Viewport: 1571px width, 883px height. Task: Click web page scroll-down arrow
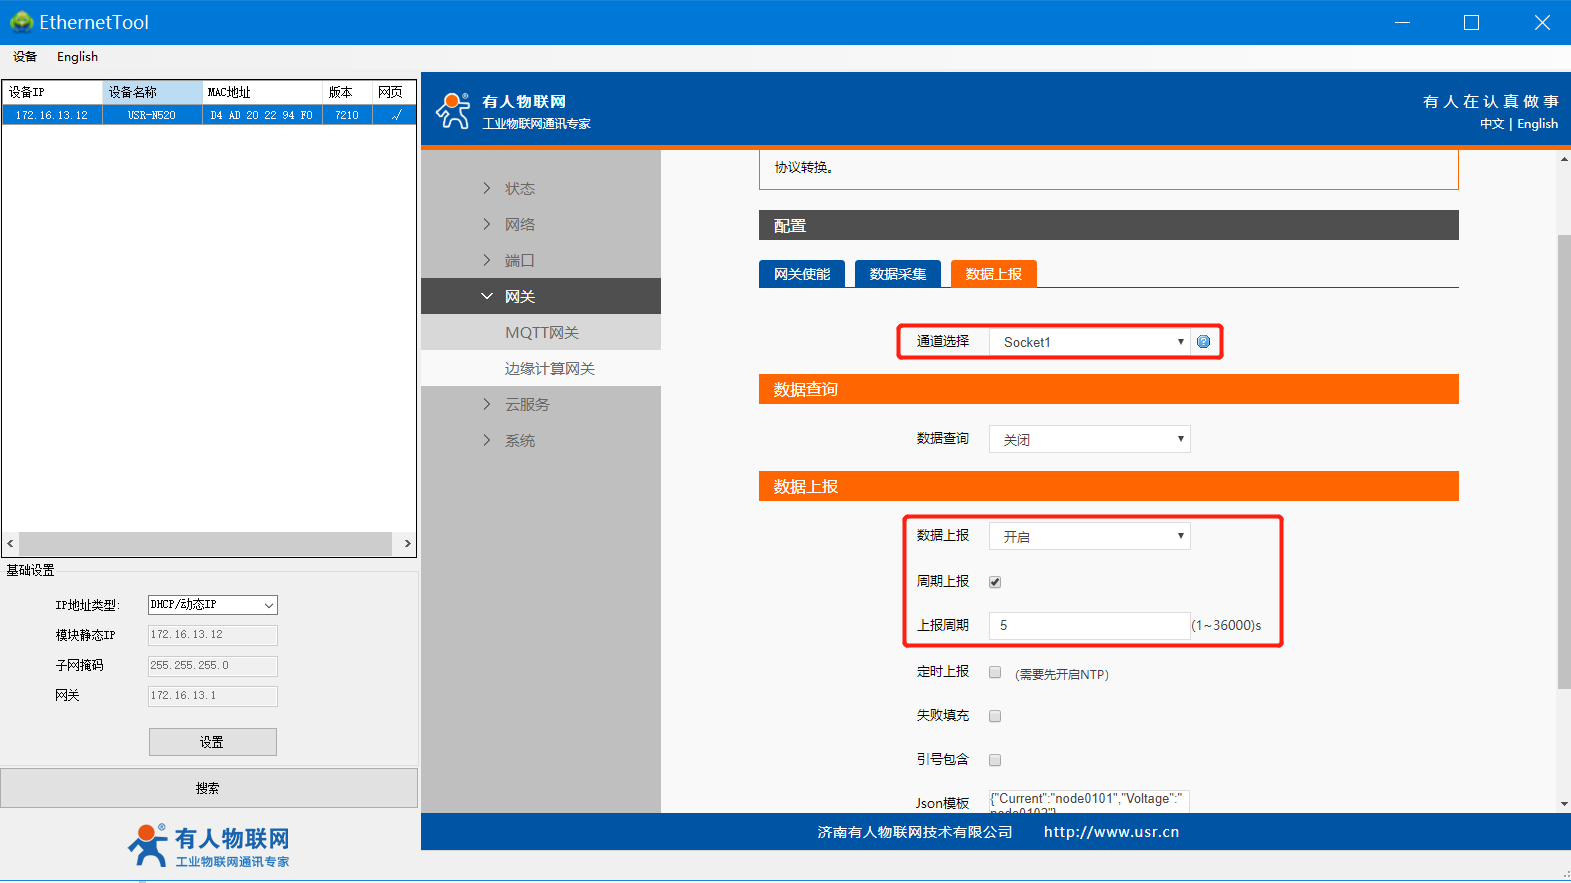tap(1564, 804)
